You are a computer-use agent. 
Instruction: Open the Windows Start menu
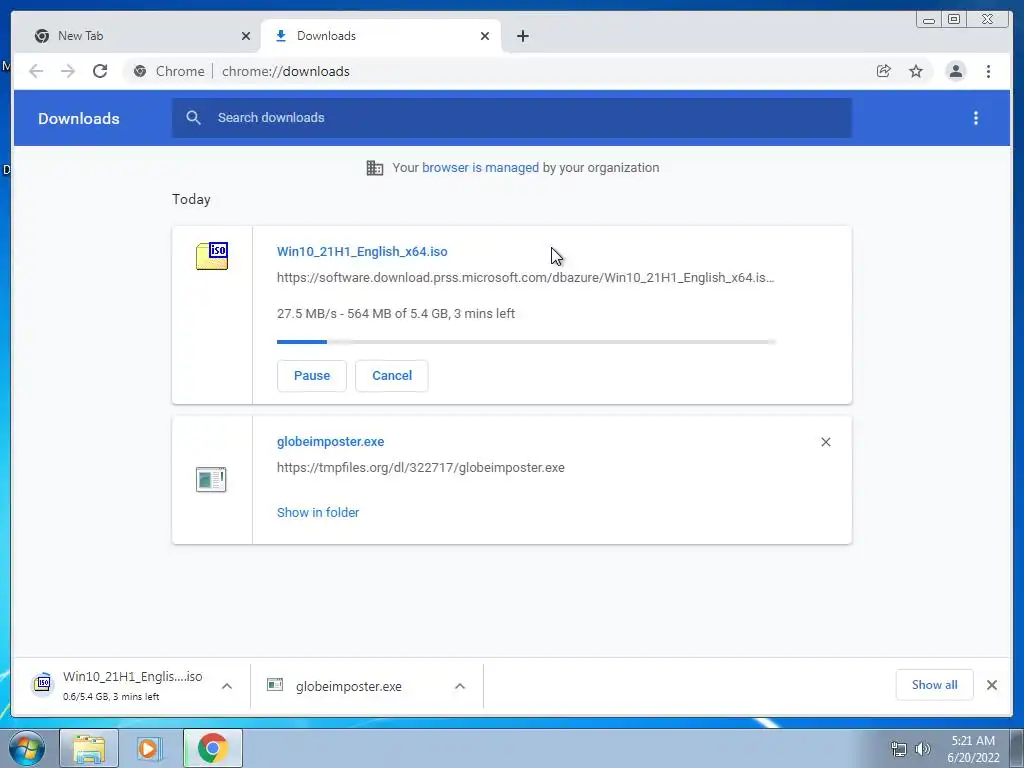[x=27, y=748]
